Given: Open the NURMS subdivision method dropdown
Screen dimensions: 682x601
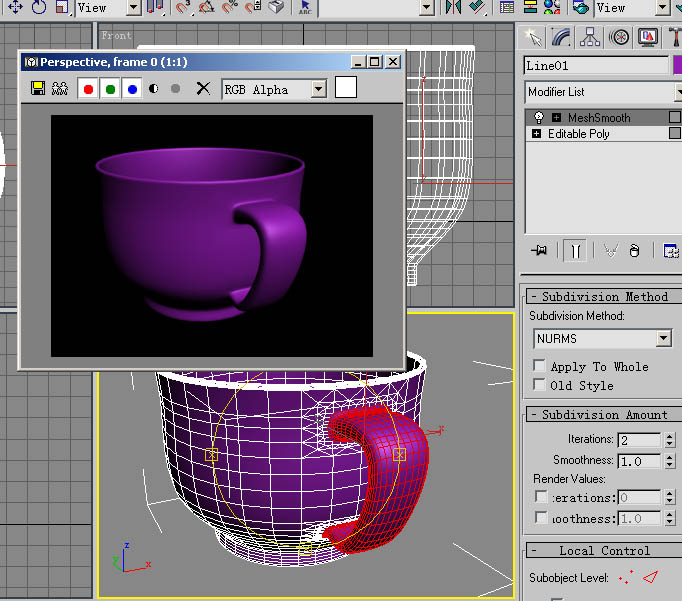Looking at the screenshot, I should pos(663,338).
